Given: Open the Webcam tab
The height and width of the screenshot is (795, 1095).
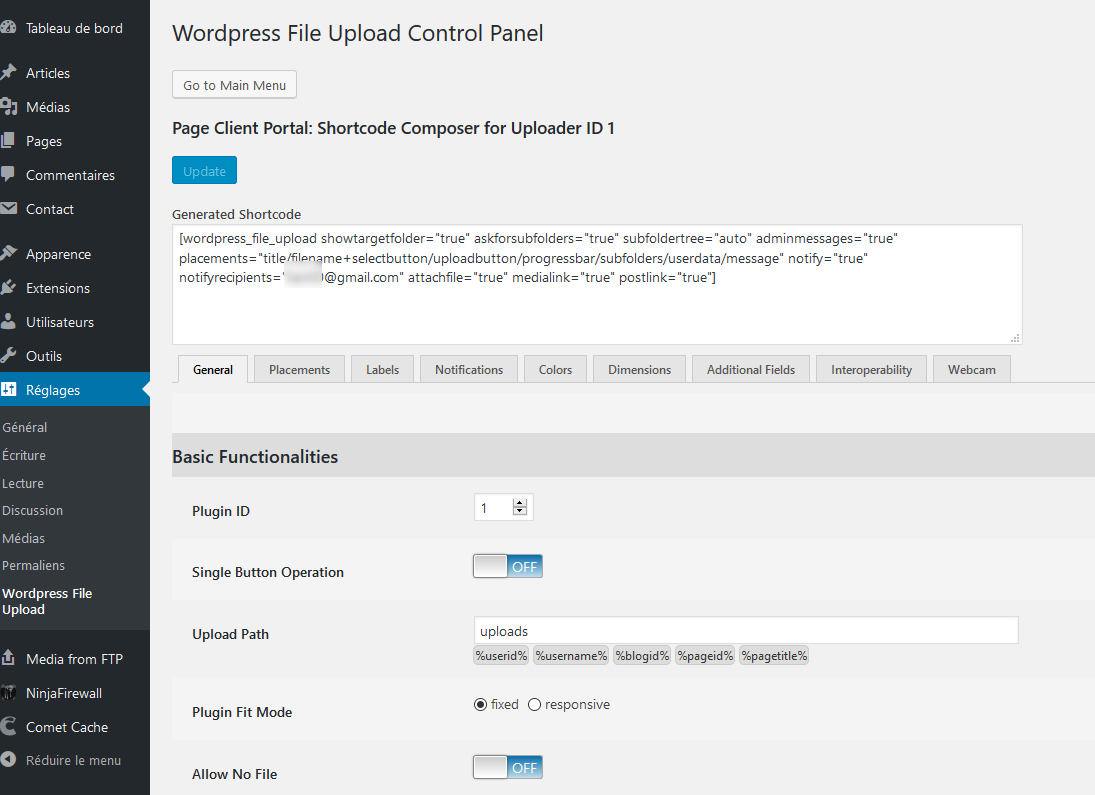Looking at the screenshot, I should 971,370.
